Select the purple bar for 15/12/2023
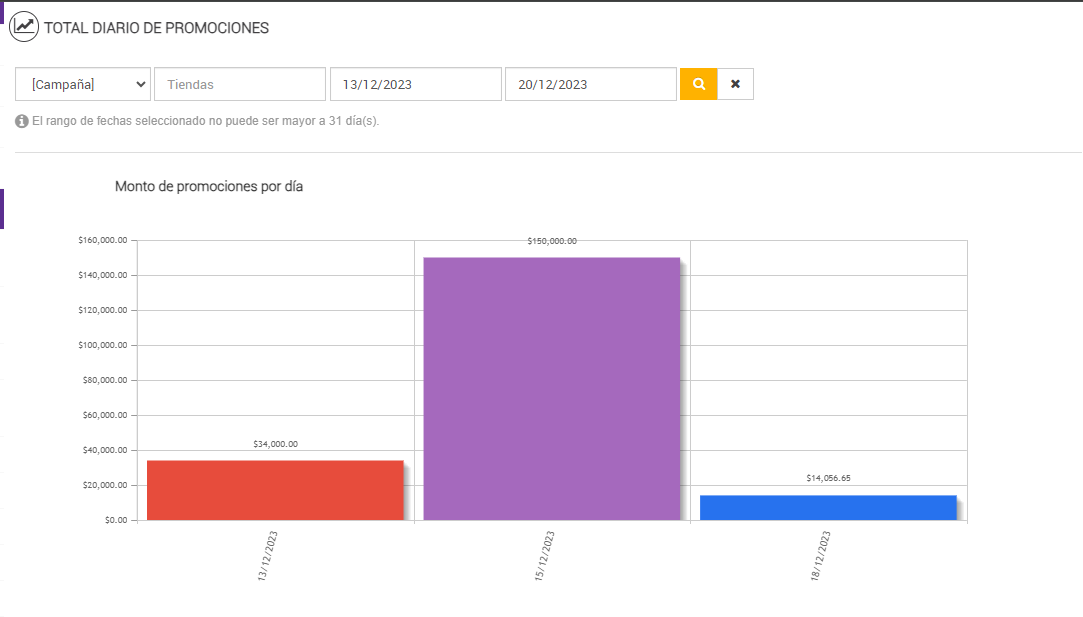 pyautogui.click(x=551, y=389)
